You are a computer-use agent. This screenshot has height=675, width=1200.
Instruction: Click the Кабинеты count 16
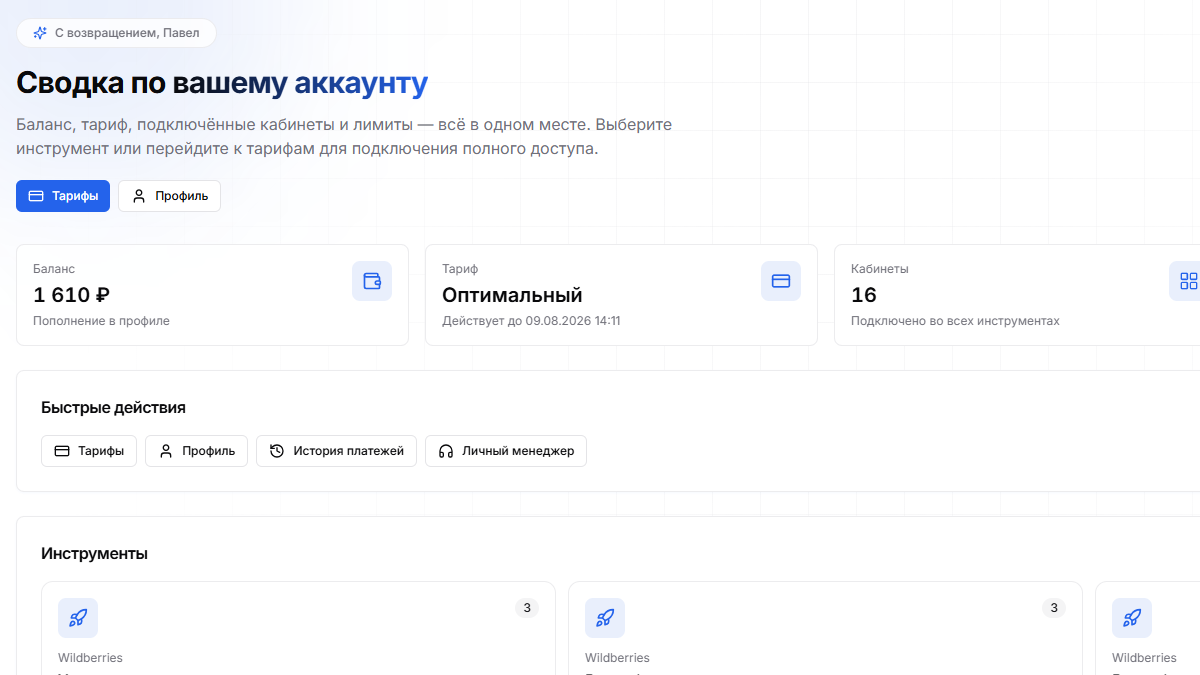(864, 295)
